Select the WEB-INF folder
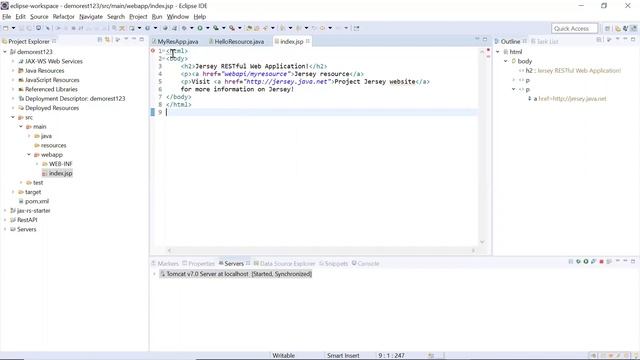 [60, 164]
